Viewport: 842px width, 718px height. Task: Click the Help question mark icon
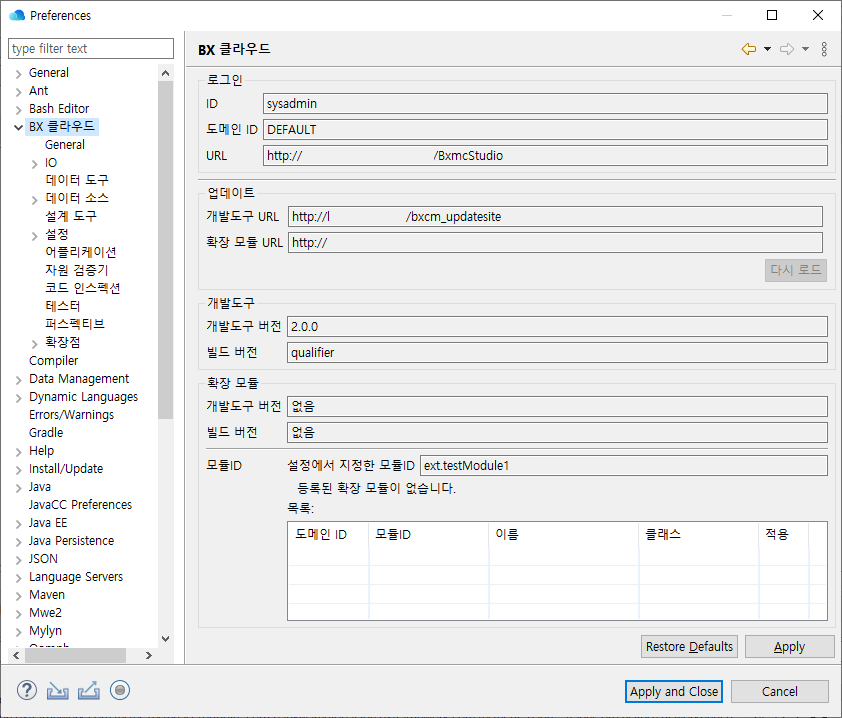(x=27, y=690)
